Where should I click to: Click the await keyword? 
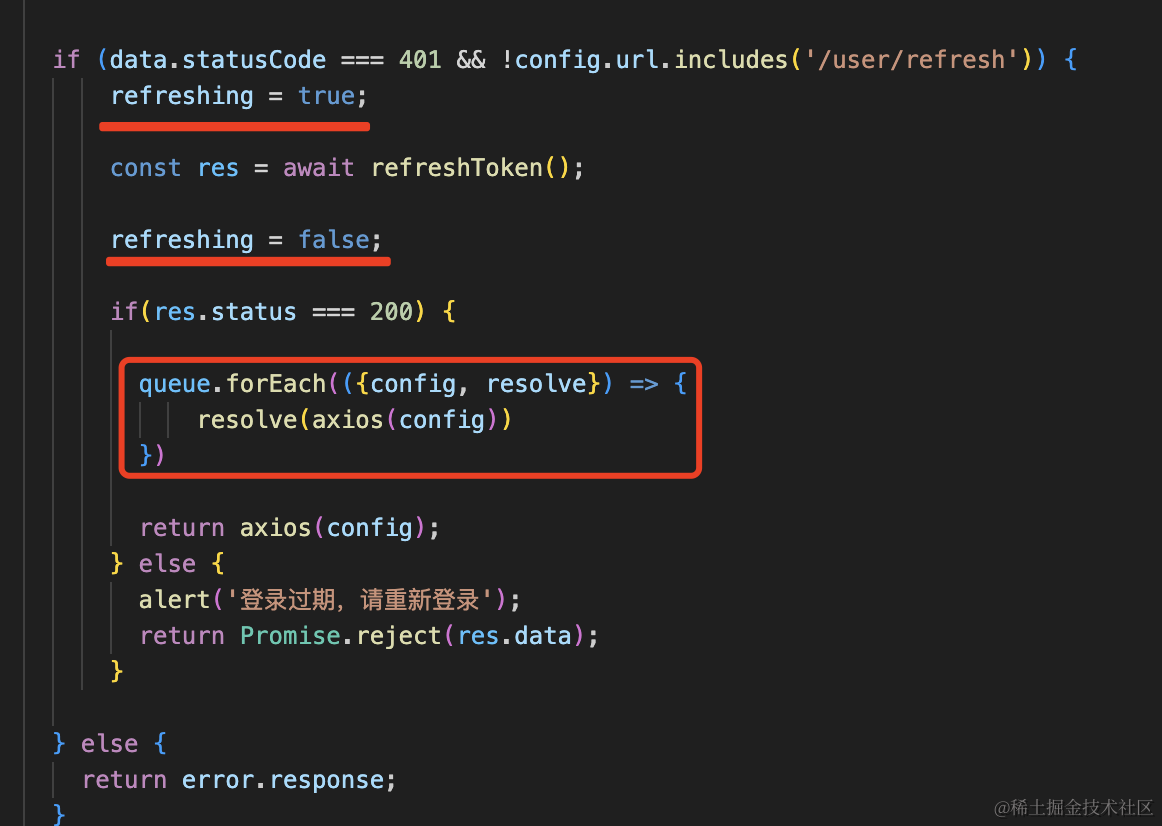coord(318,168)
